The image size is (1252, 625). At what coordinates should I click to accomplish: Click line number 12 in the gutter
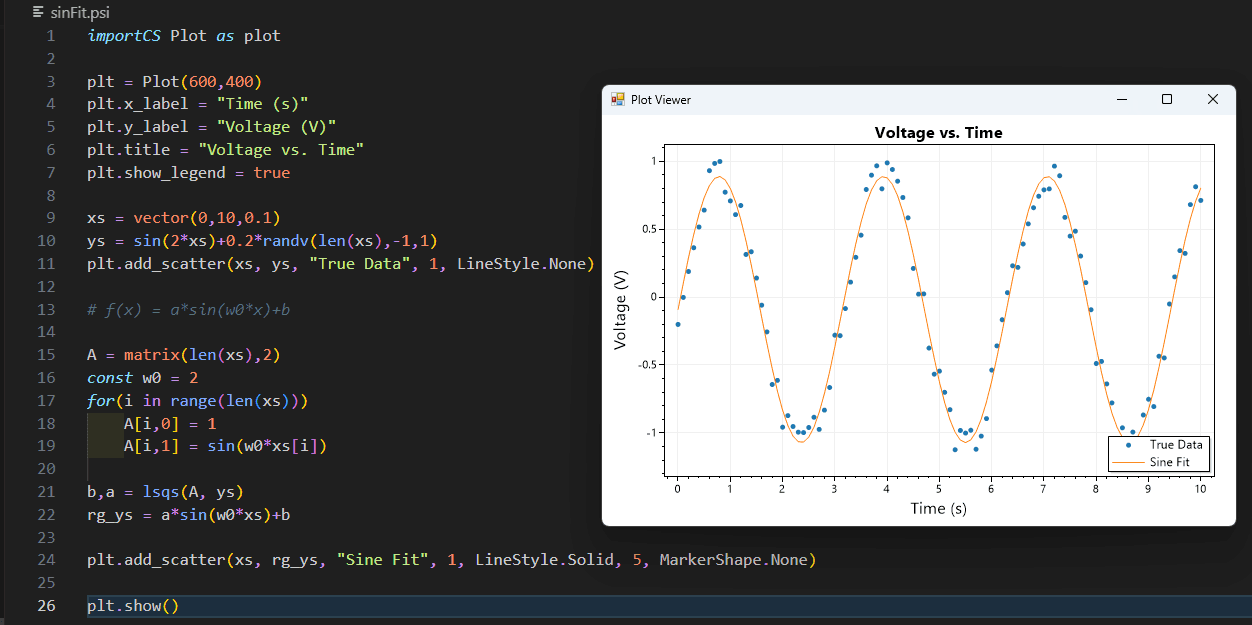coord(46,287)
